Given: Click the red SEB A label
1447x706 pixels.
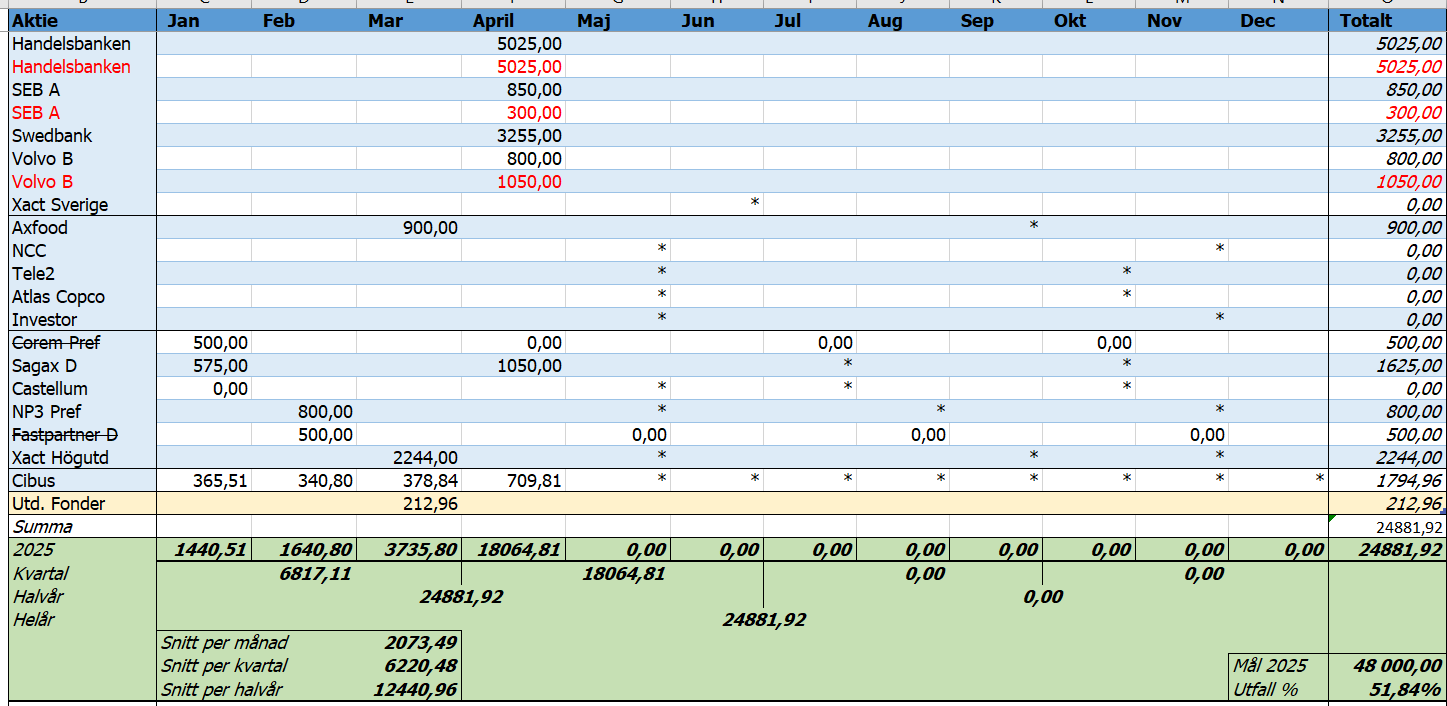Looking at the screenshot, I should [x=36, y=113].
